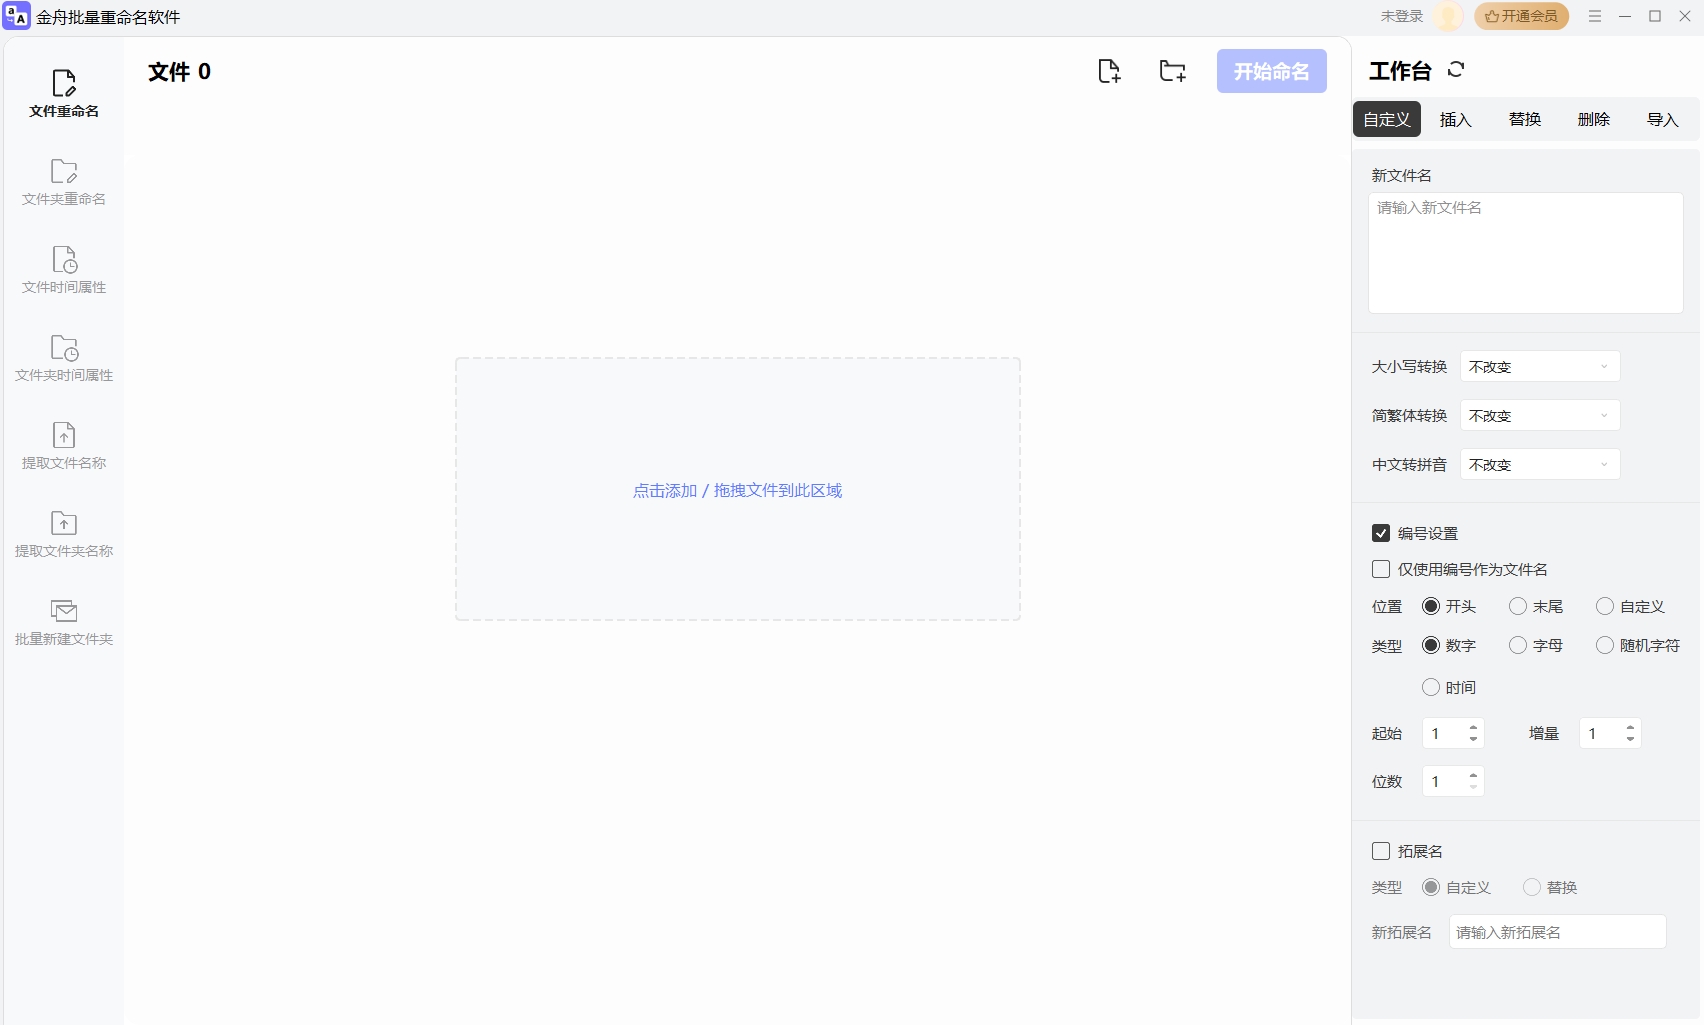Open the 大小写转换 dropdown
Viewport: 1704px width, 1025px height.
pos(1540,366)
